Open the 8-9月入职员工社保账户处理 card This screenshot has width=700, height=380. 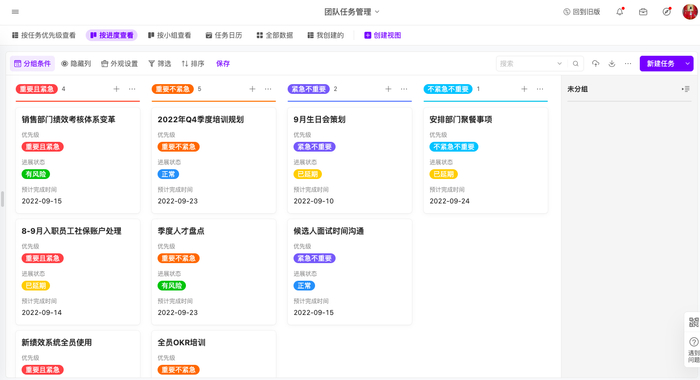coord(78,272)
